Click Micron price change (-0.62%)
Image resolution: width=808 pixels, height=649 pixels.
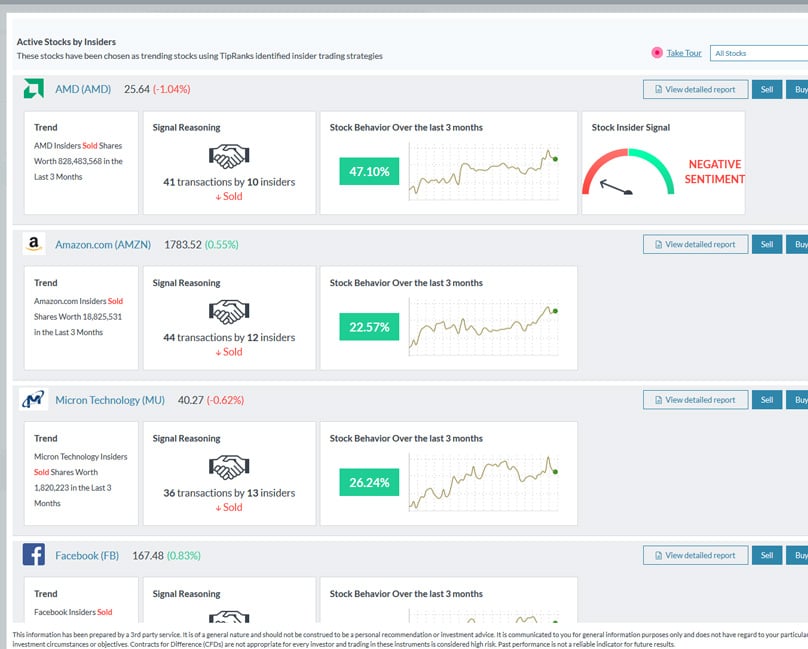[225, 400]
